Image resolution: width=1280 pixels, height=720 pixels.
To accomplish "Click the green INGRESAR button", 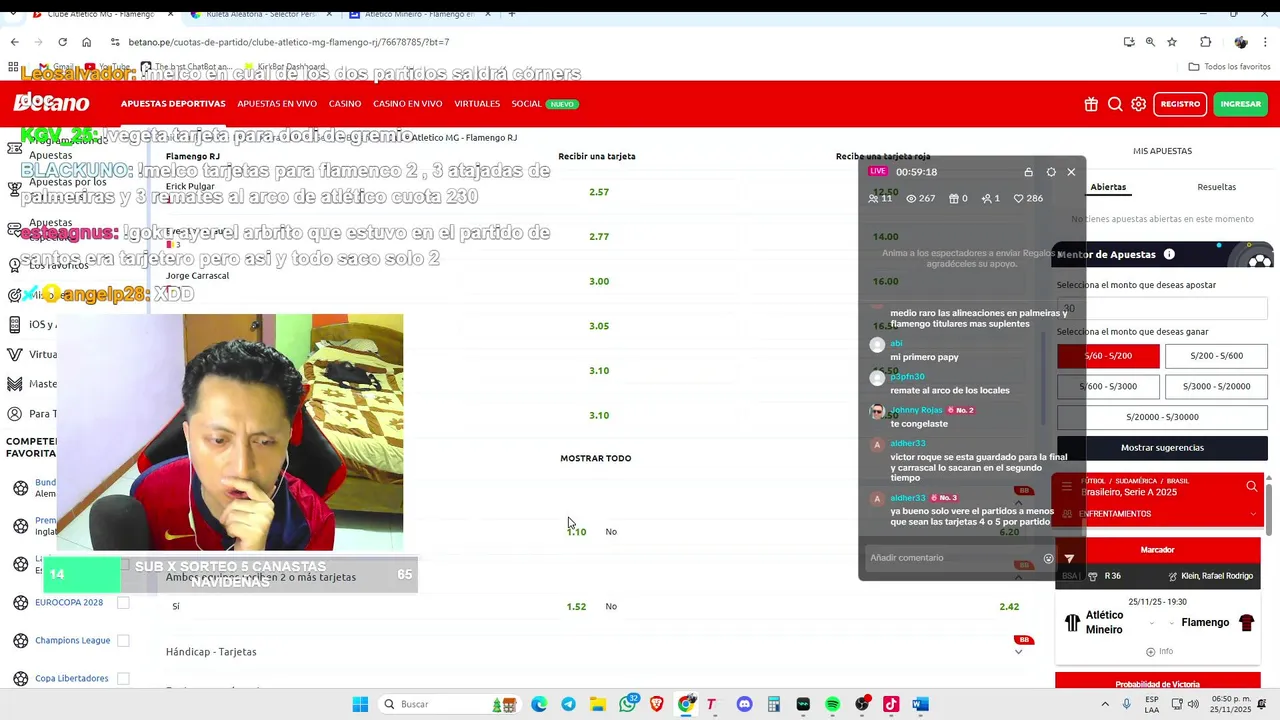I will tap(1240, 104).
